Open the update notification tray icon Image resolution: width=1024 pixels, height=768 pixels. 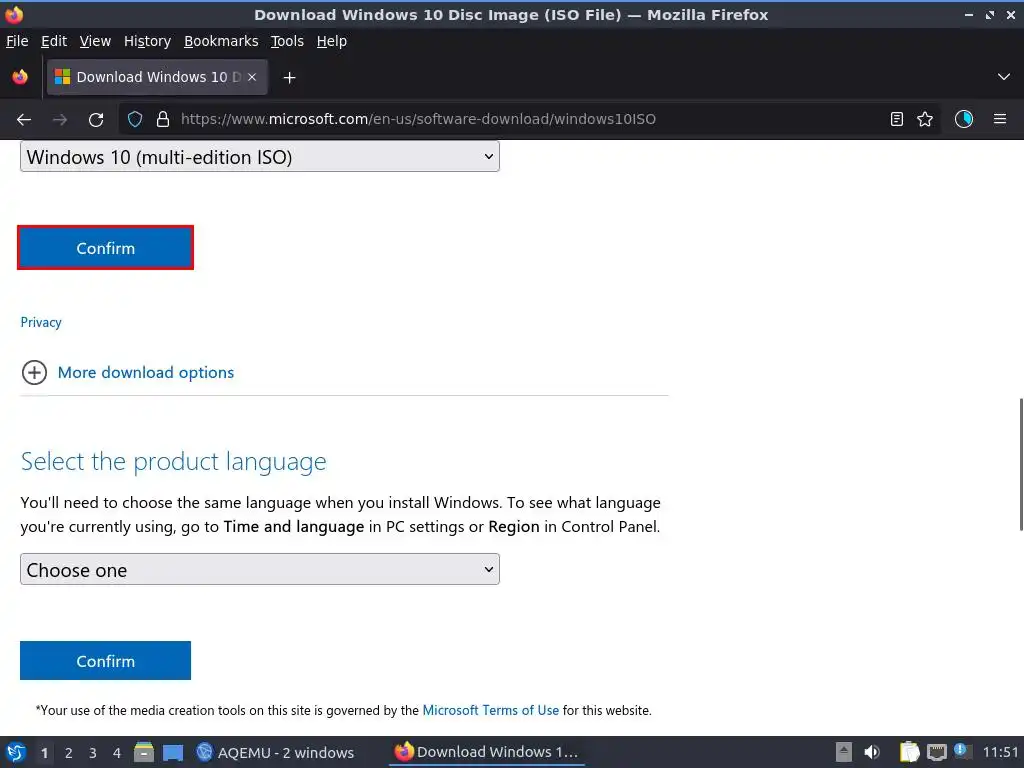coord(961,750)
